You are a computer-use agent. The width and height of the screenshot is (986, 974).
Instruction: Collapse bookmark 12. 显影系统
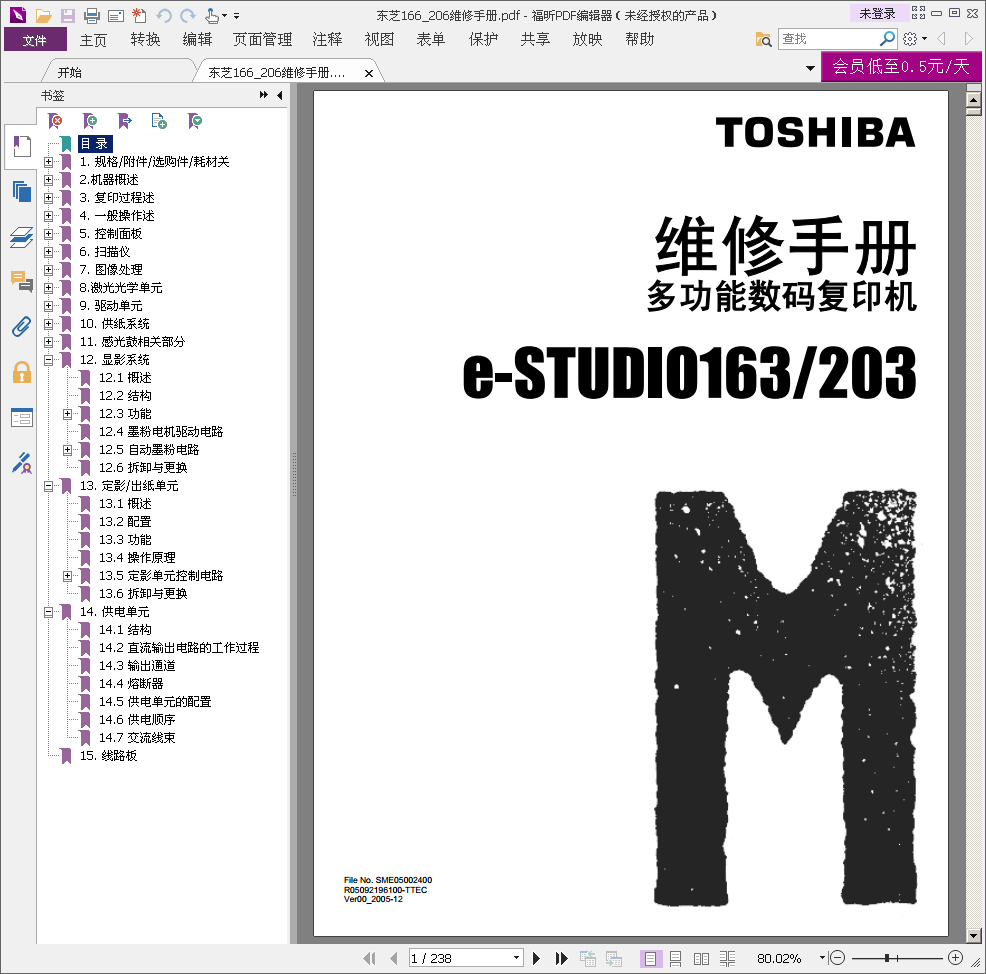(48, 360)
